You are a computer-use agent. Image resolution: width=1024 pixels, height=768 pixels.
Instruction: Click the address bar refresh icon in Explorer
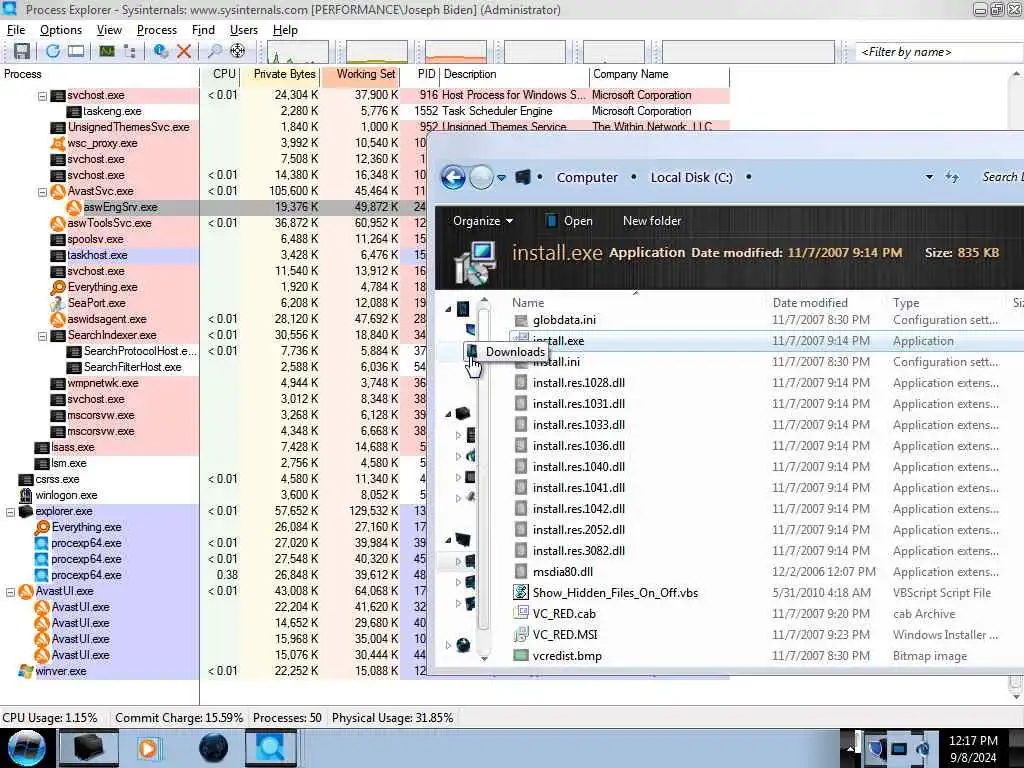point(952,177)
